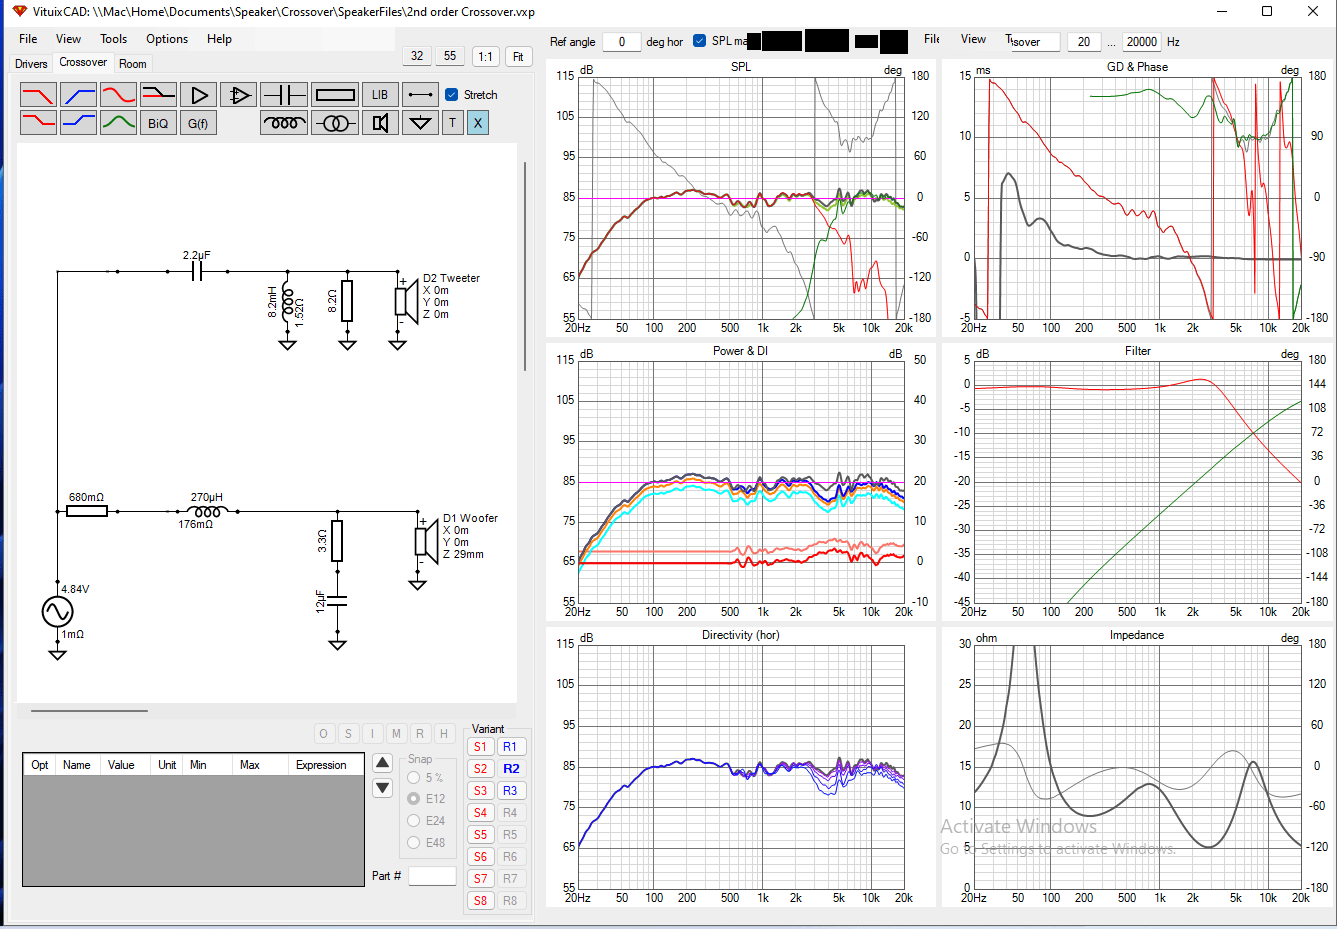Select the E24 snap radio button
Screen dimensions: 1337x929
click(x=414, y=821)
